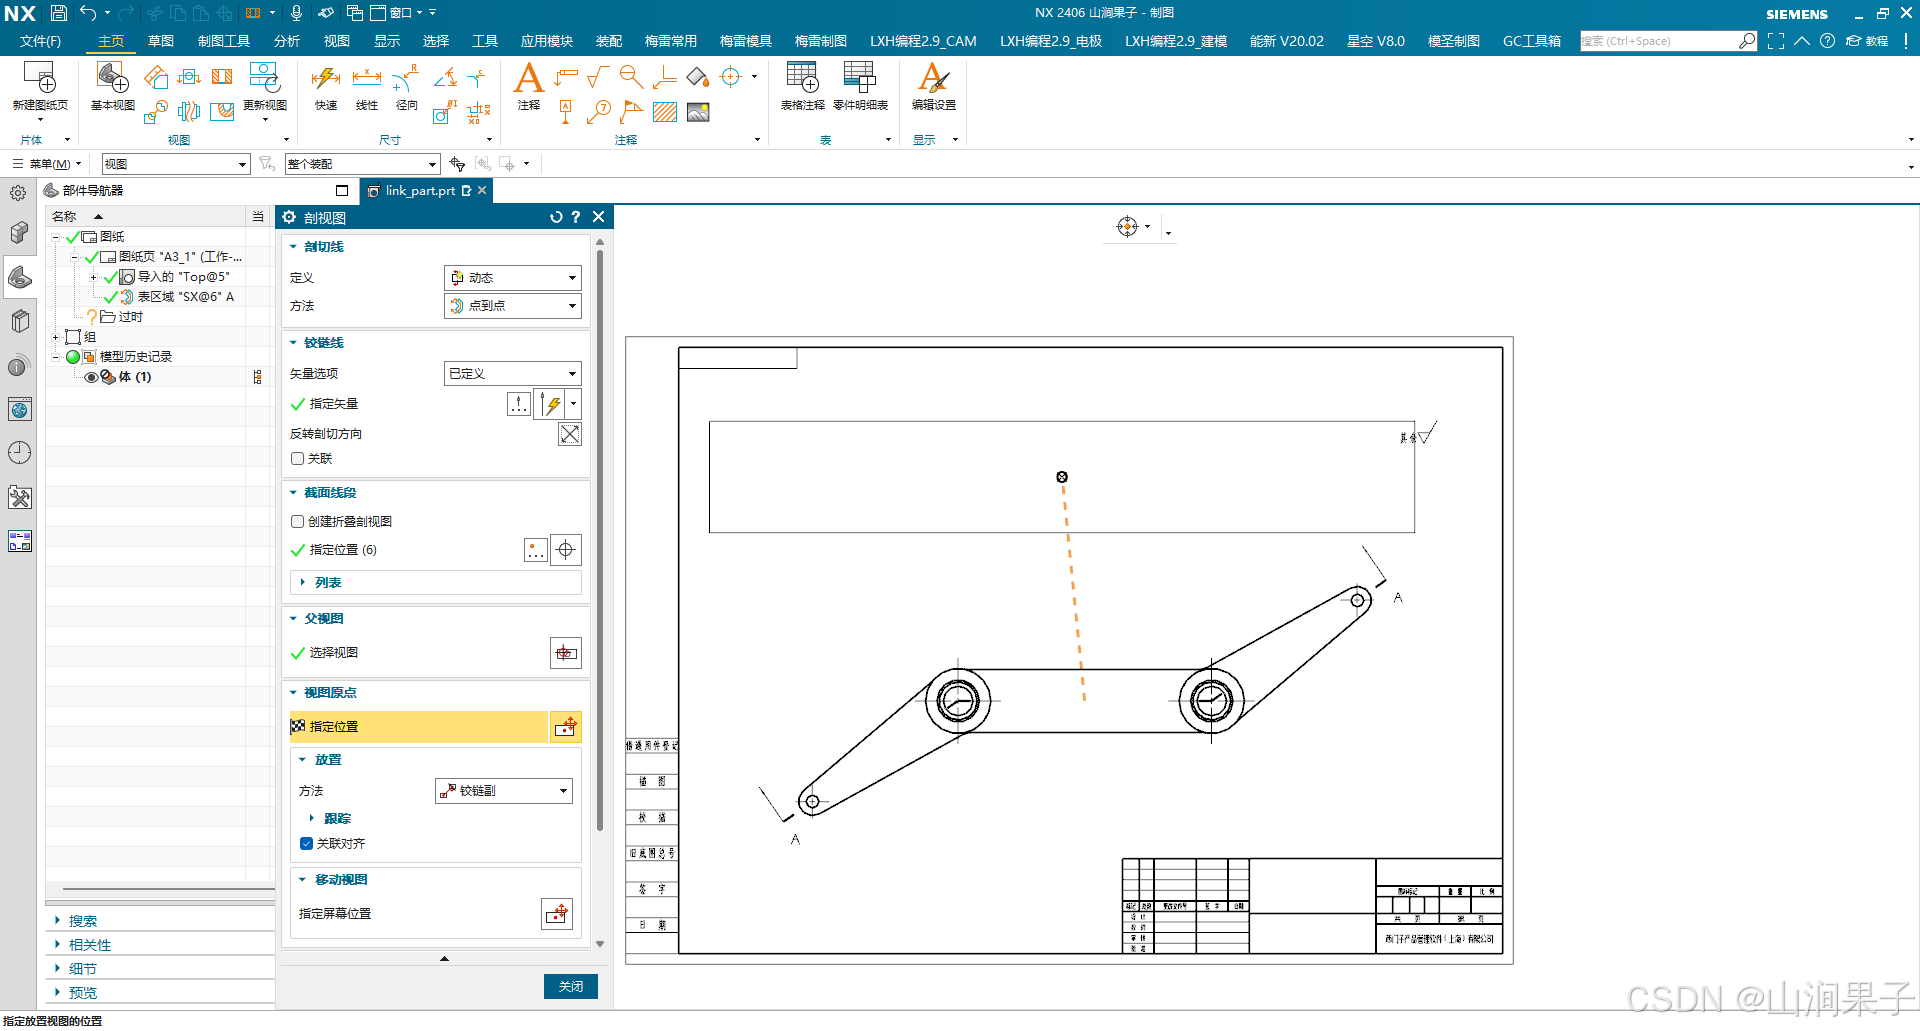Image resolution: width=1920 pixels, height=1031 pixels.
Task: Click the Section View dialog scrollbar
Action: pyautogui.click(x=600, y=540)
